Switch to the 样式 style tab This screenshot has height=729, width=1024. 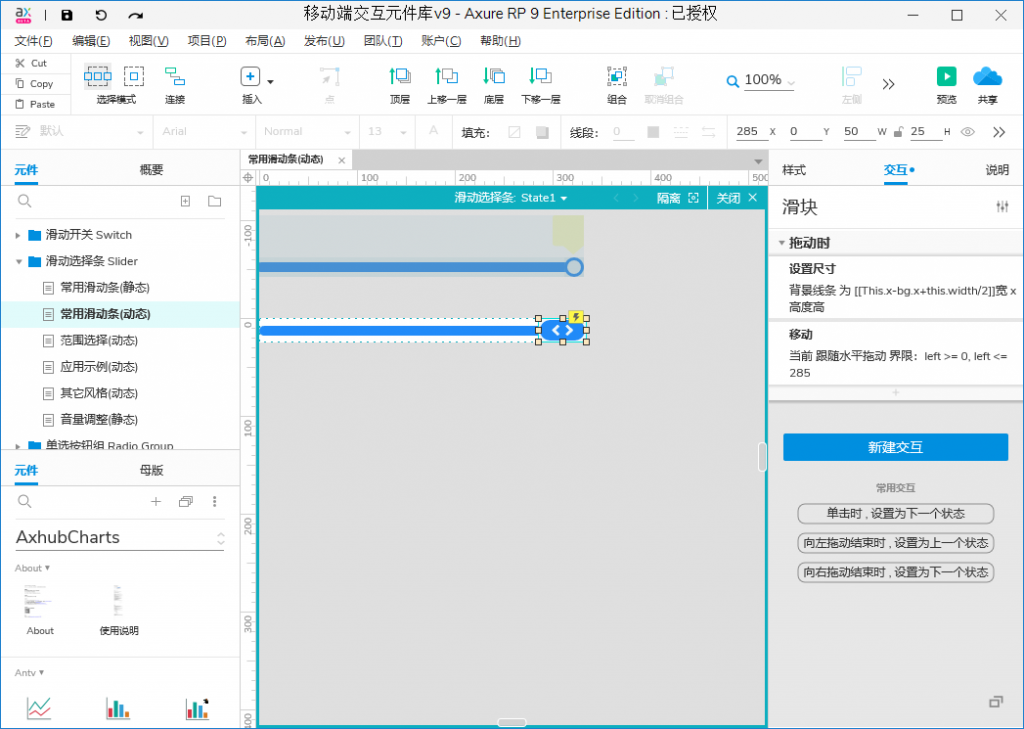pyautogui.click(x=794, y=170)
